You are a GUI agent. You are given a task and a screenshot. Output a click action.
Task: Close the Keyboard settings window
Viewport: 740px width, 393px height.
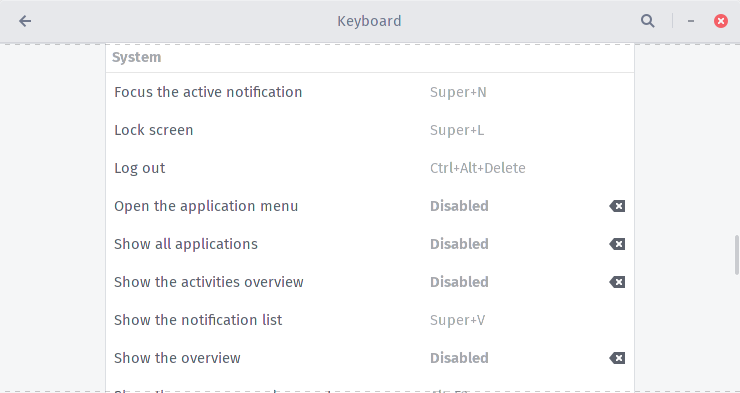click(721, 21)
